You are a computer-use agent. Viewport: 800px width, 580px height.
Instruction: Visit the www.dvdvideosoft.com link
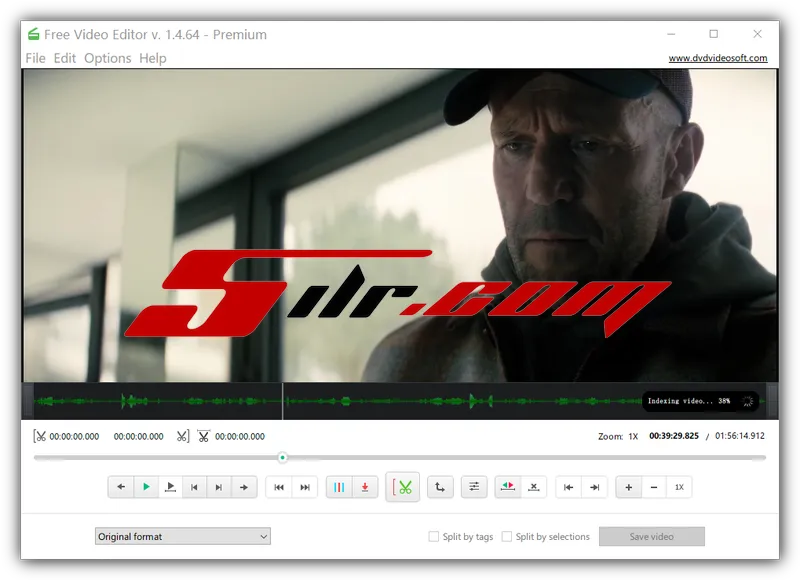(x=718, y=58)
